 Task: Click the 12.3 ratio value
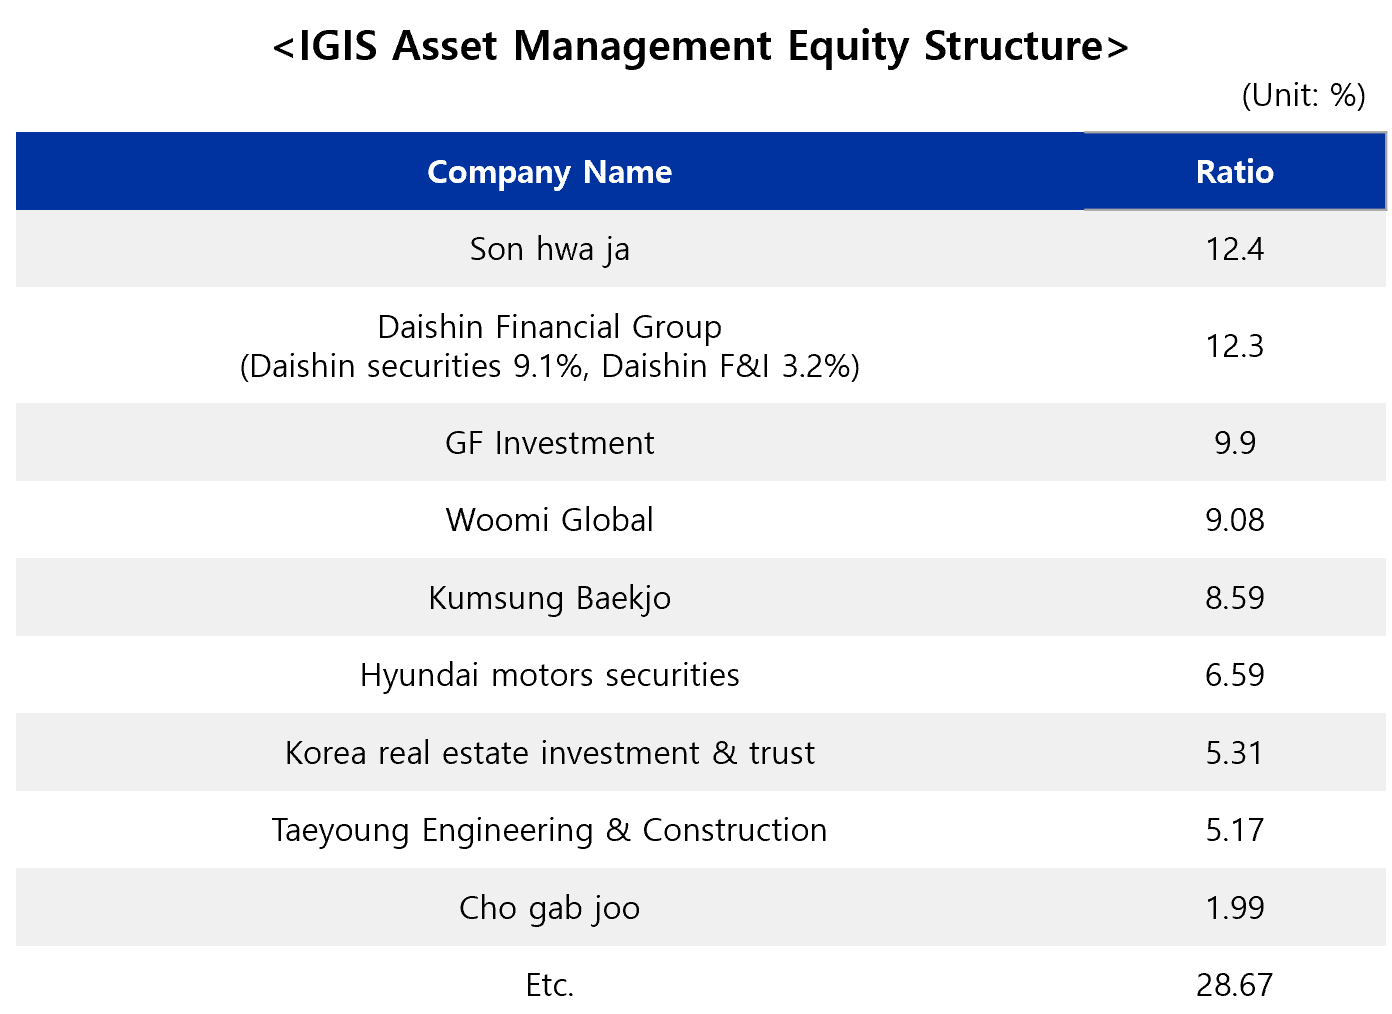pos(1235,346)
